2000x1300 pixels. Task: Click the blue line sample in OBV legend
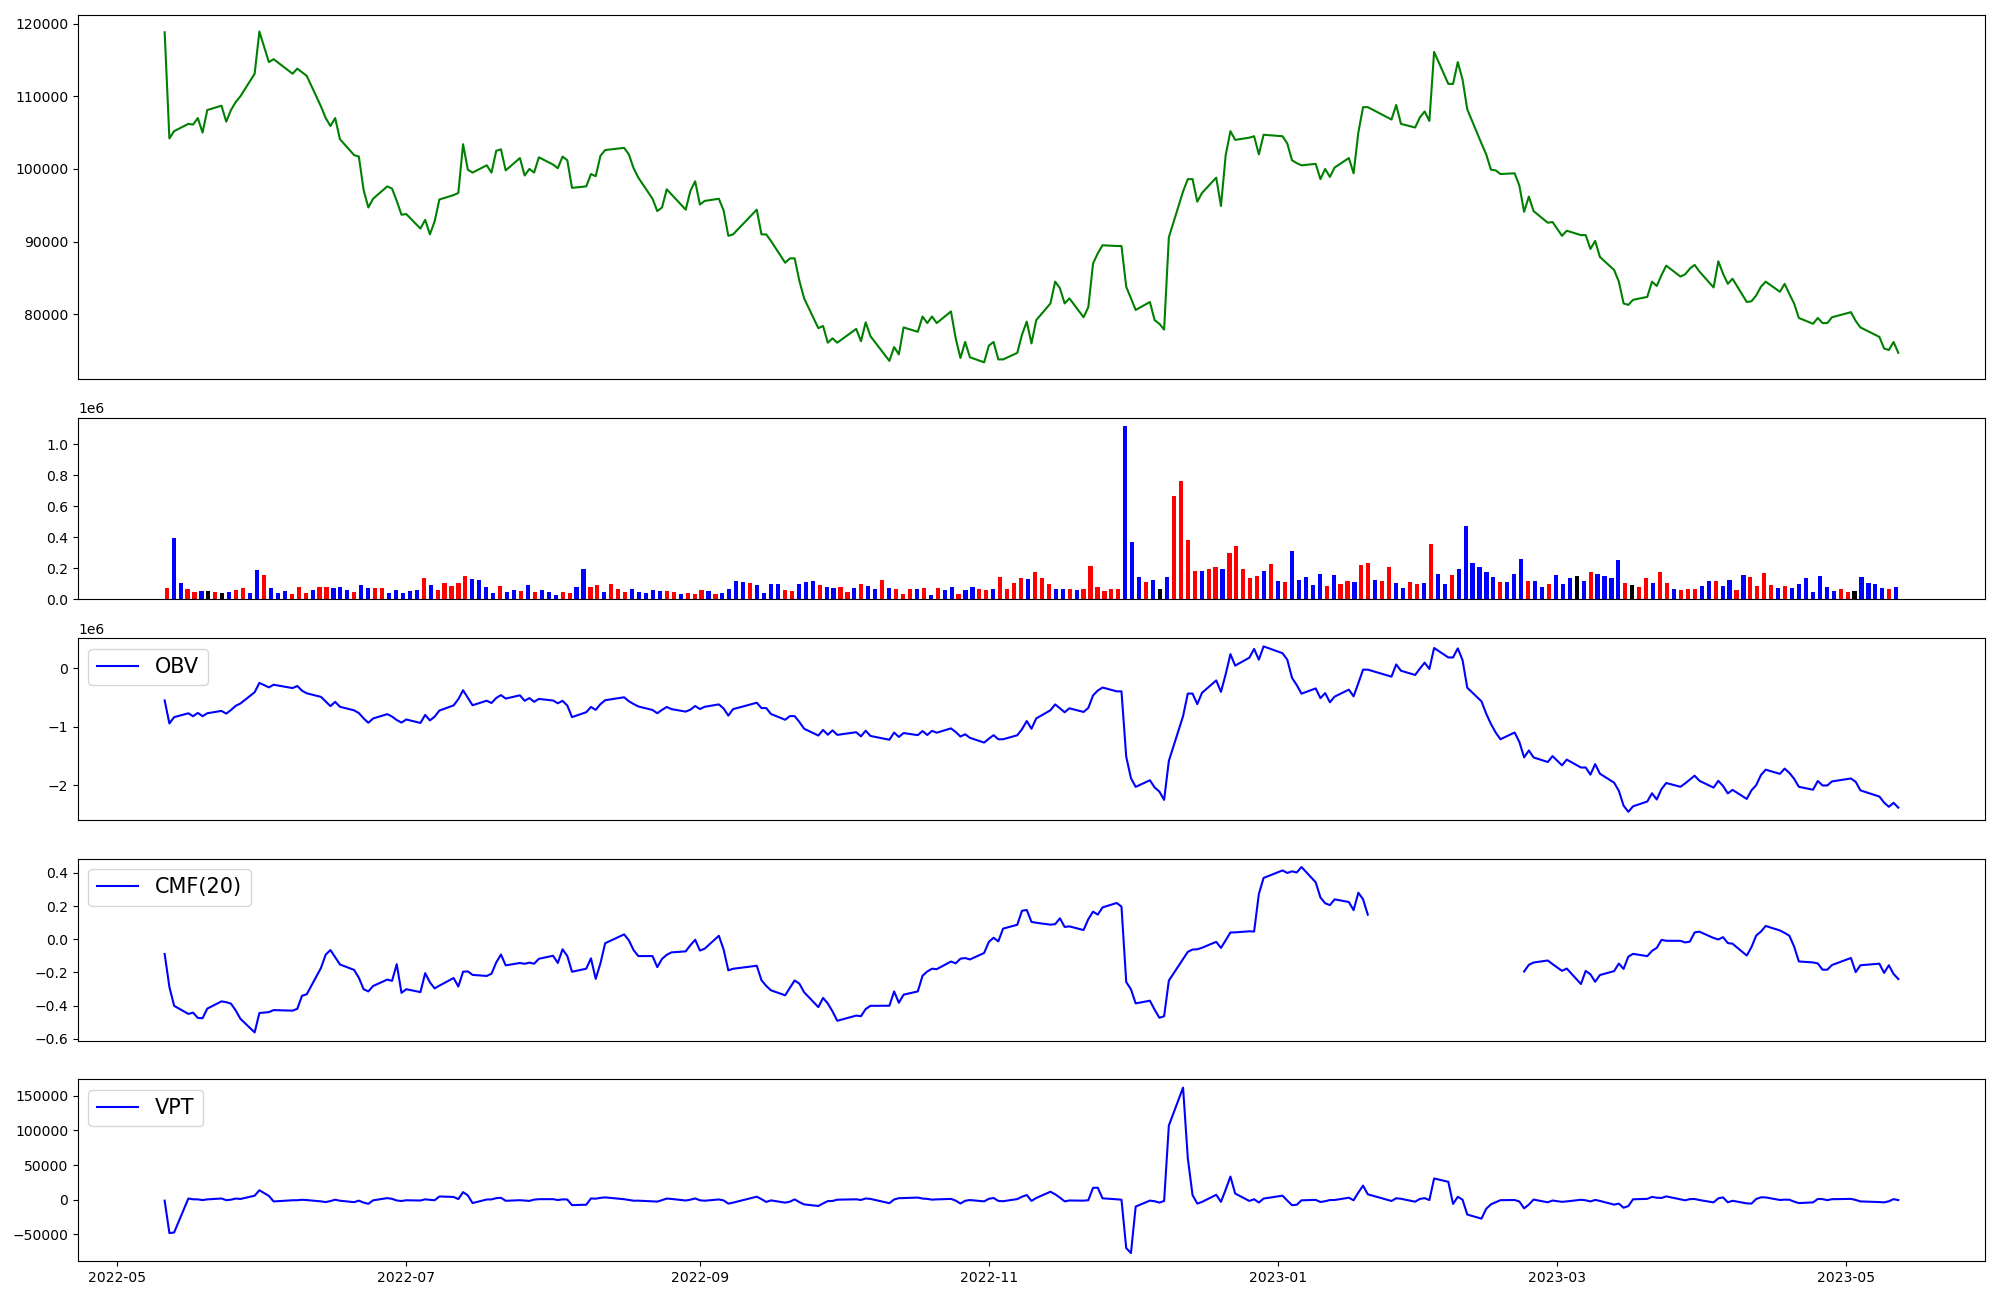point(117,667)
